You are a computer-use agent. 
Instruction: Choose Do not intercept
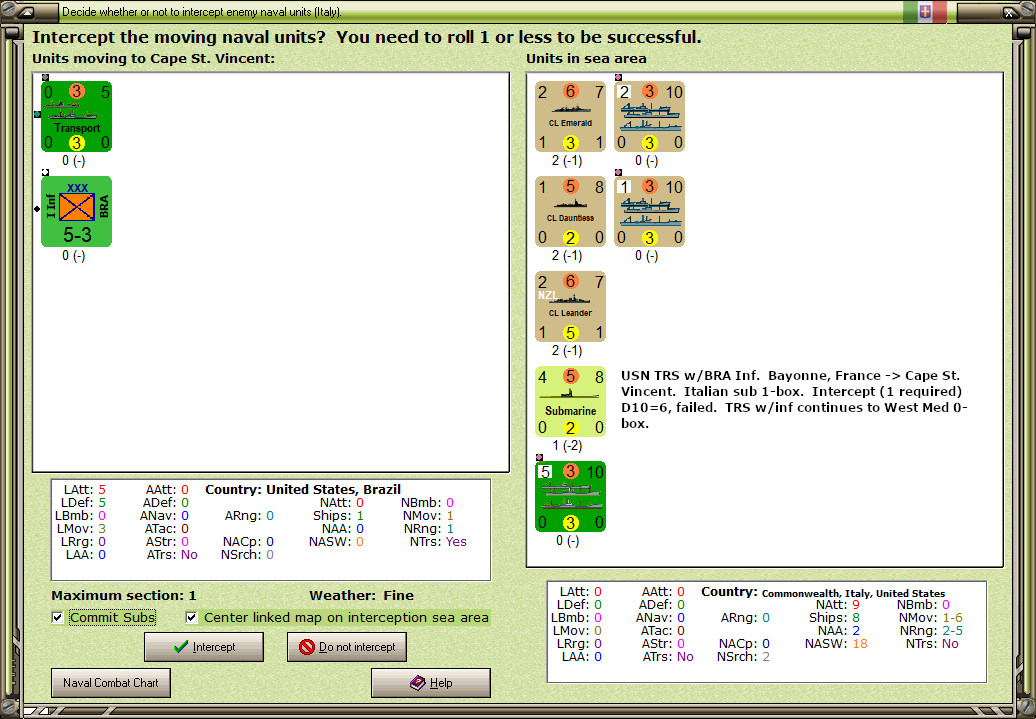[x=347, y=646]
